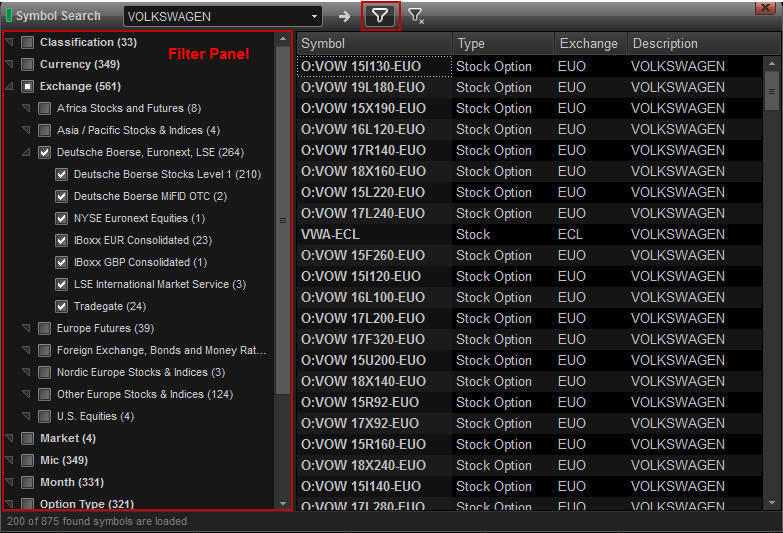Expand Africa Stocks and Futures node

pyautogui.click(x=26, y=108)
